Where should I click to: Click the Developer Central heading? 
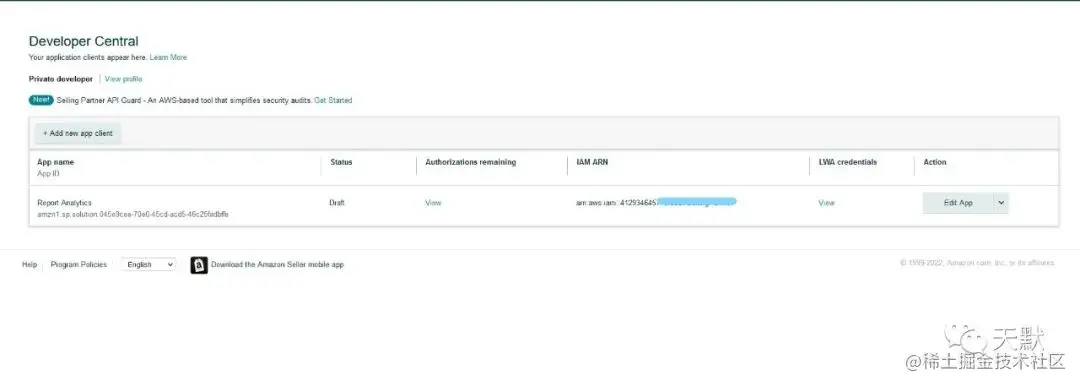tap(84, 41)
